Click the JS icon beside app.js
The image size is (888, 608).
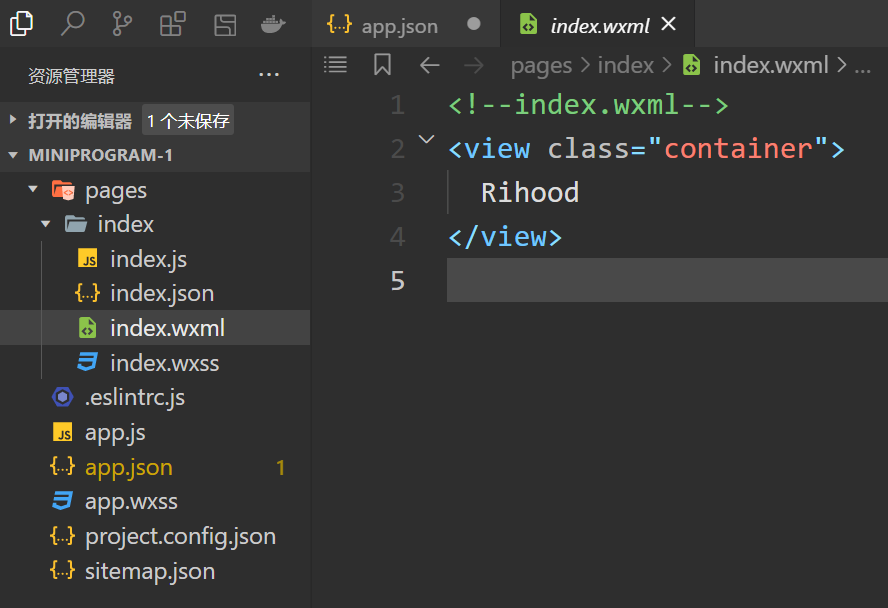tap(63, 432)
